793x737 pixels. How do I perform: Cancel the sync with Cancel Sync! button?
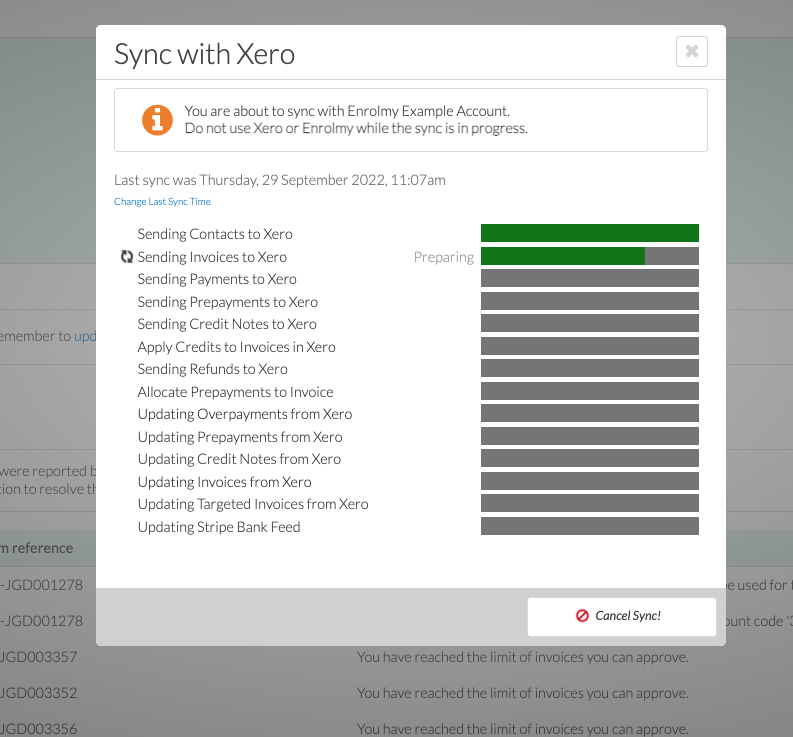(622, 617)
